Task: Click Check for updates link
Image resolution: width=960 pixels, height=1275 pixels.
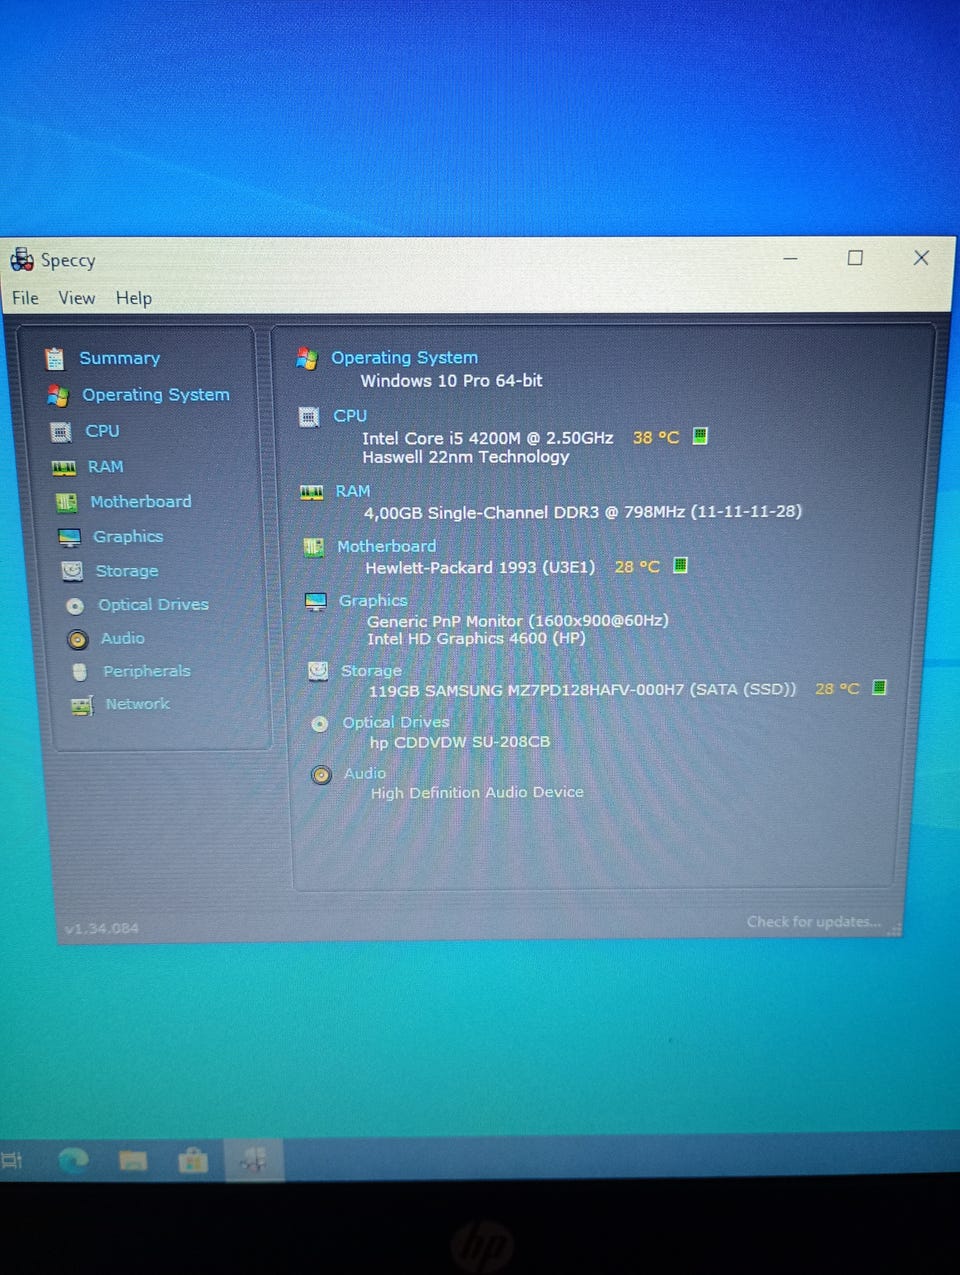Action: [814, 922]
